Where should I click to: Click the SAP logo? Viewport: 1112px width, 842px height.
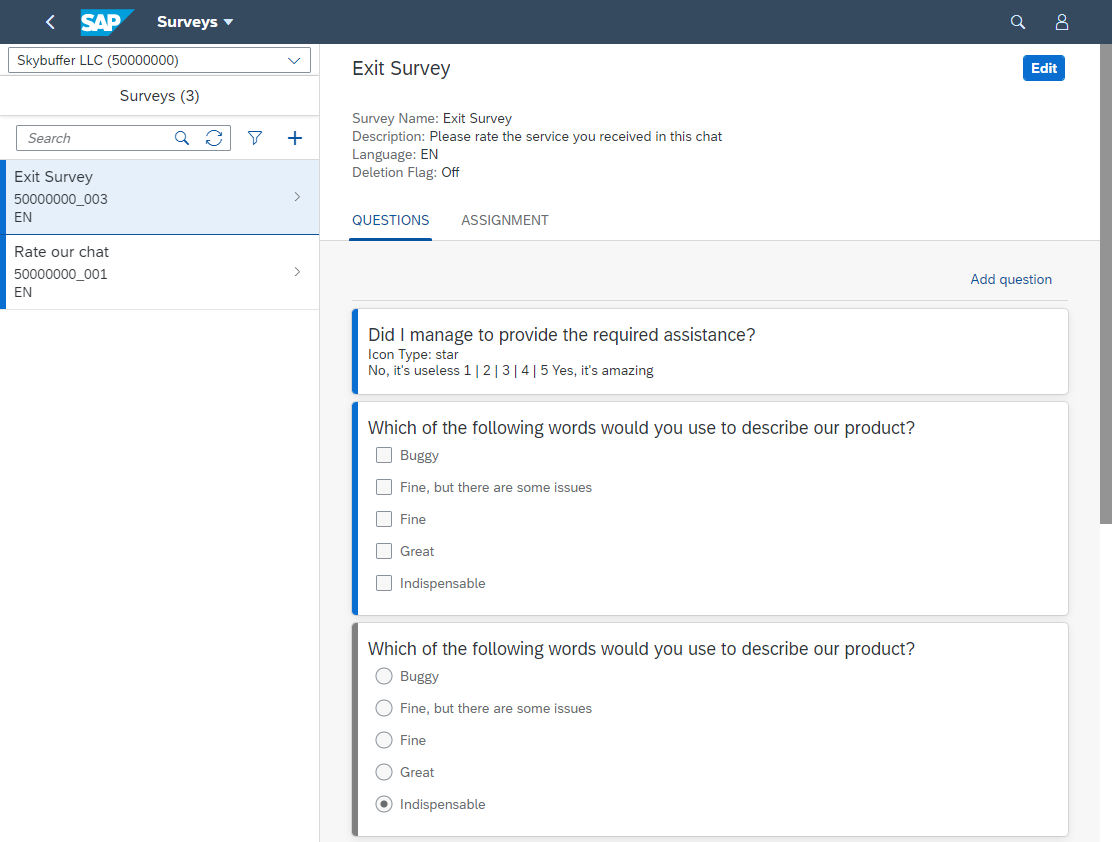[x=106, y=22]
